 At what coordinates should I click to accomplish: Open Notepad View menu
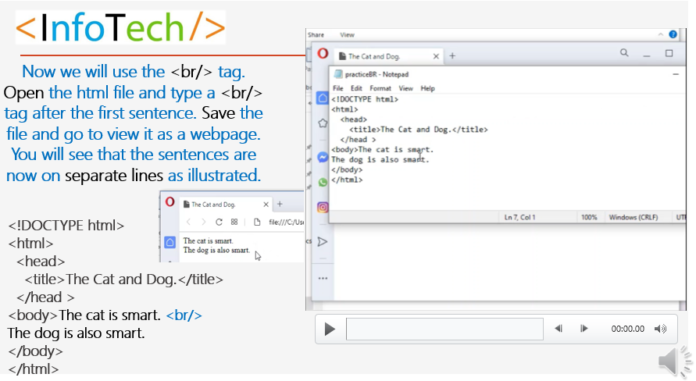[406, 88]
